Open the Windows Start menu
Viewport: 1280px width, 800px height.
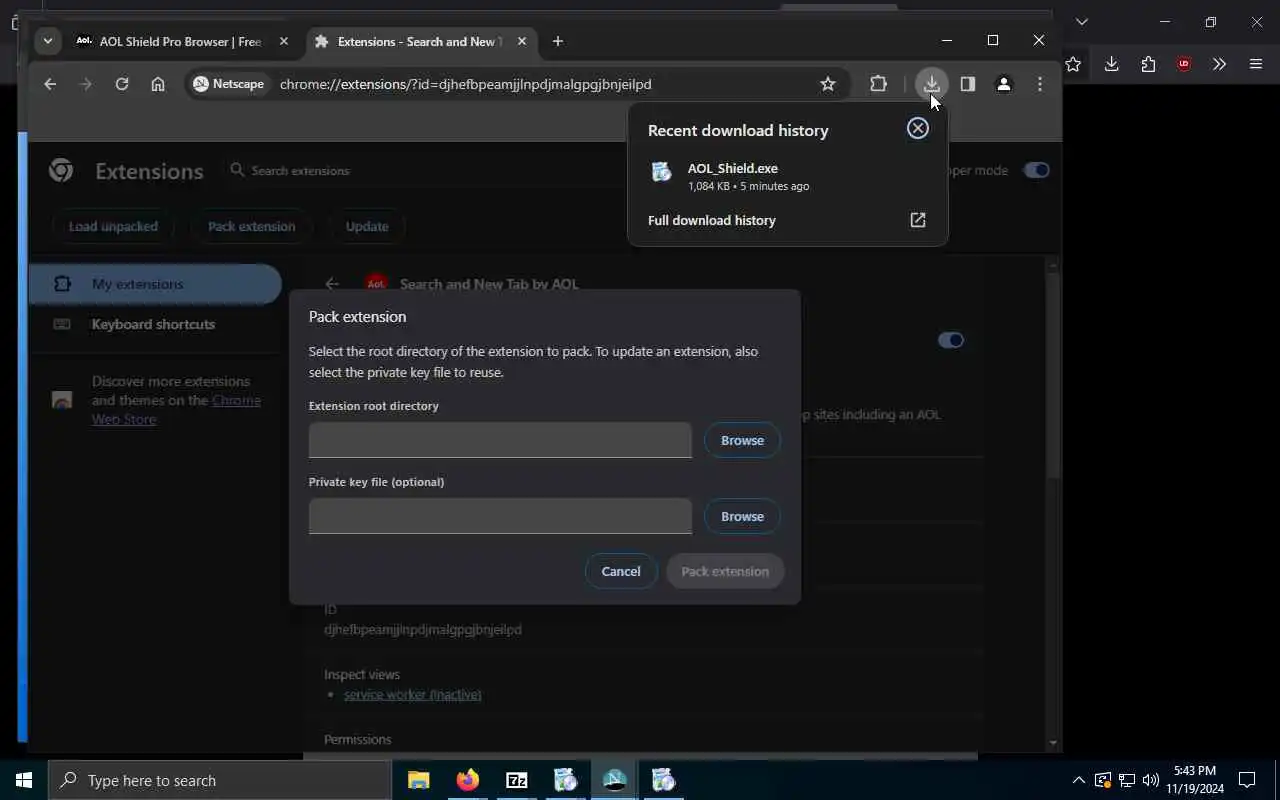pyautogui.click(x=24, y=780)
